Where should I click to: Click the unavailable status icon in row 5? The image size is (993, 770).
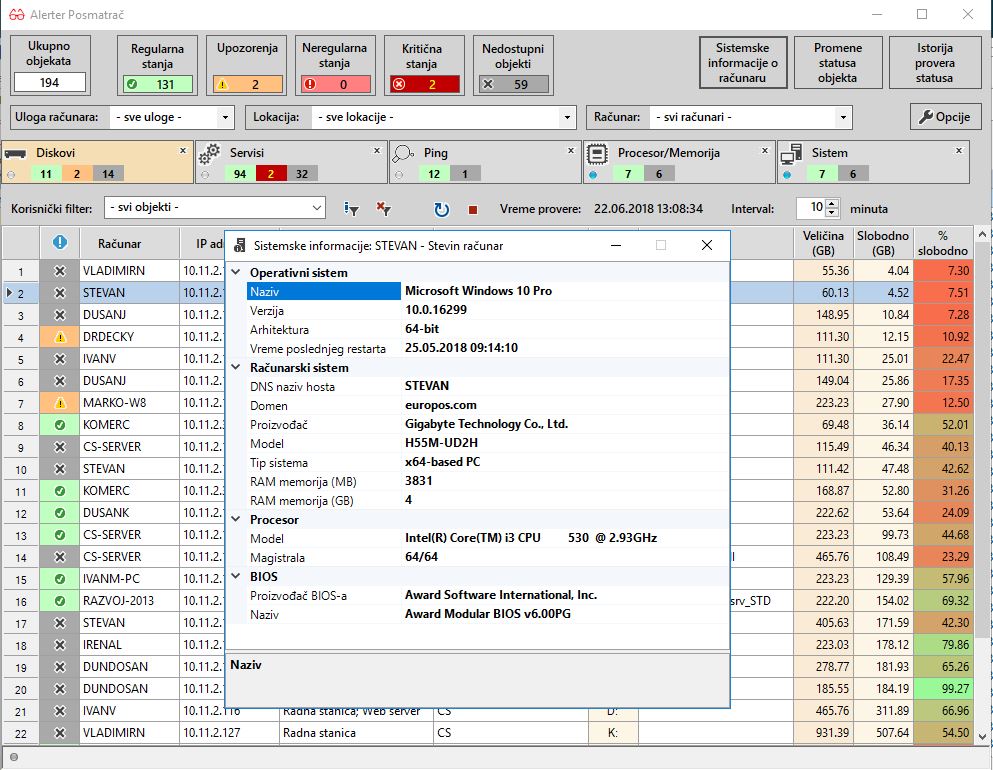pos(60,359)
